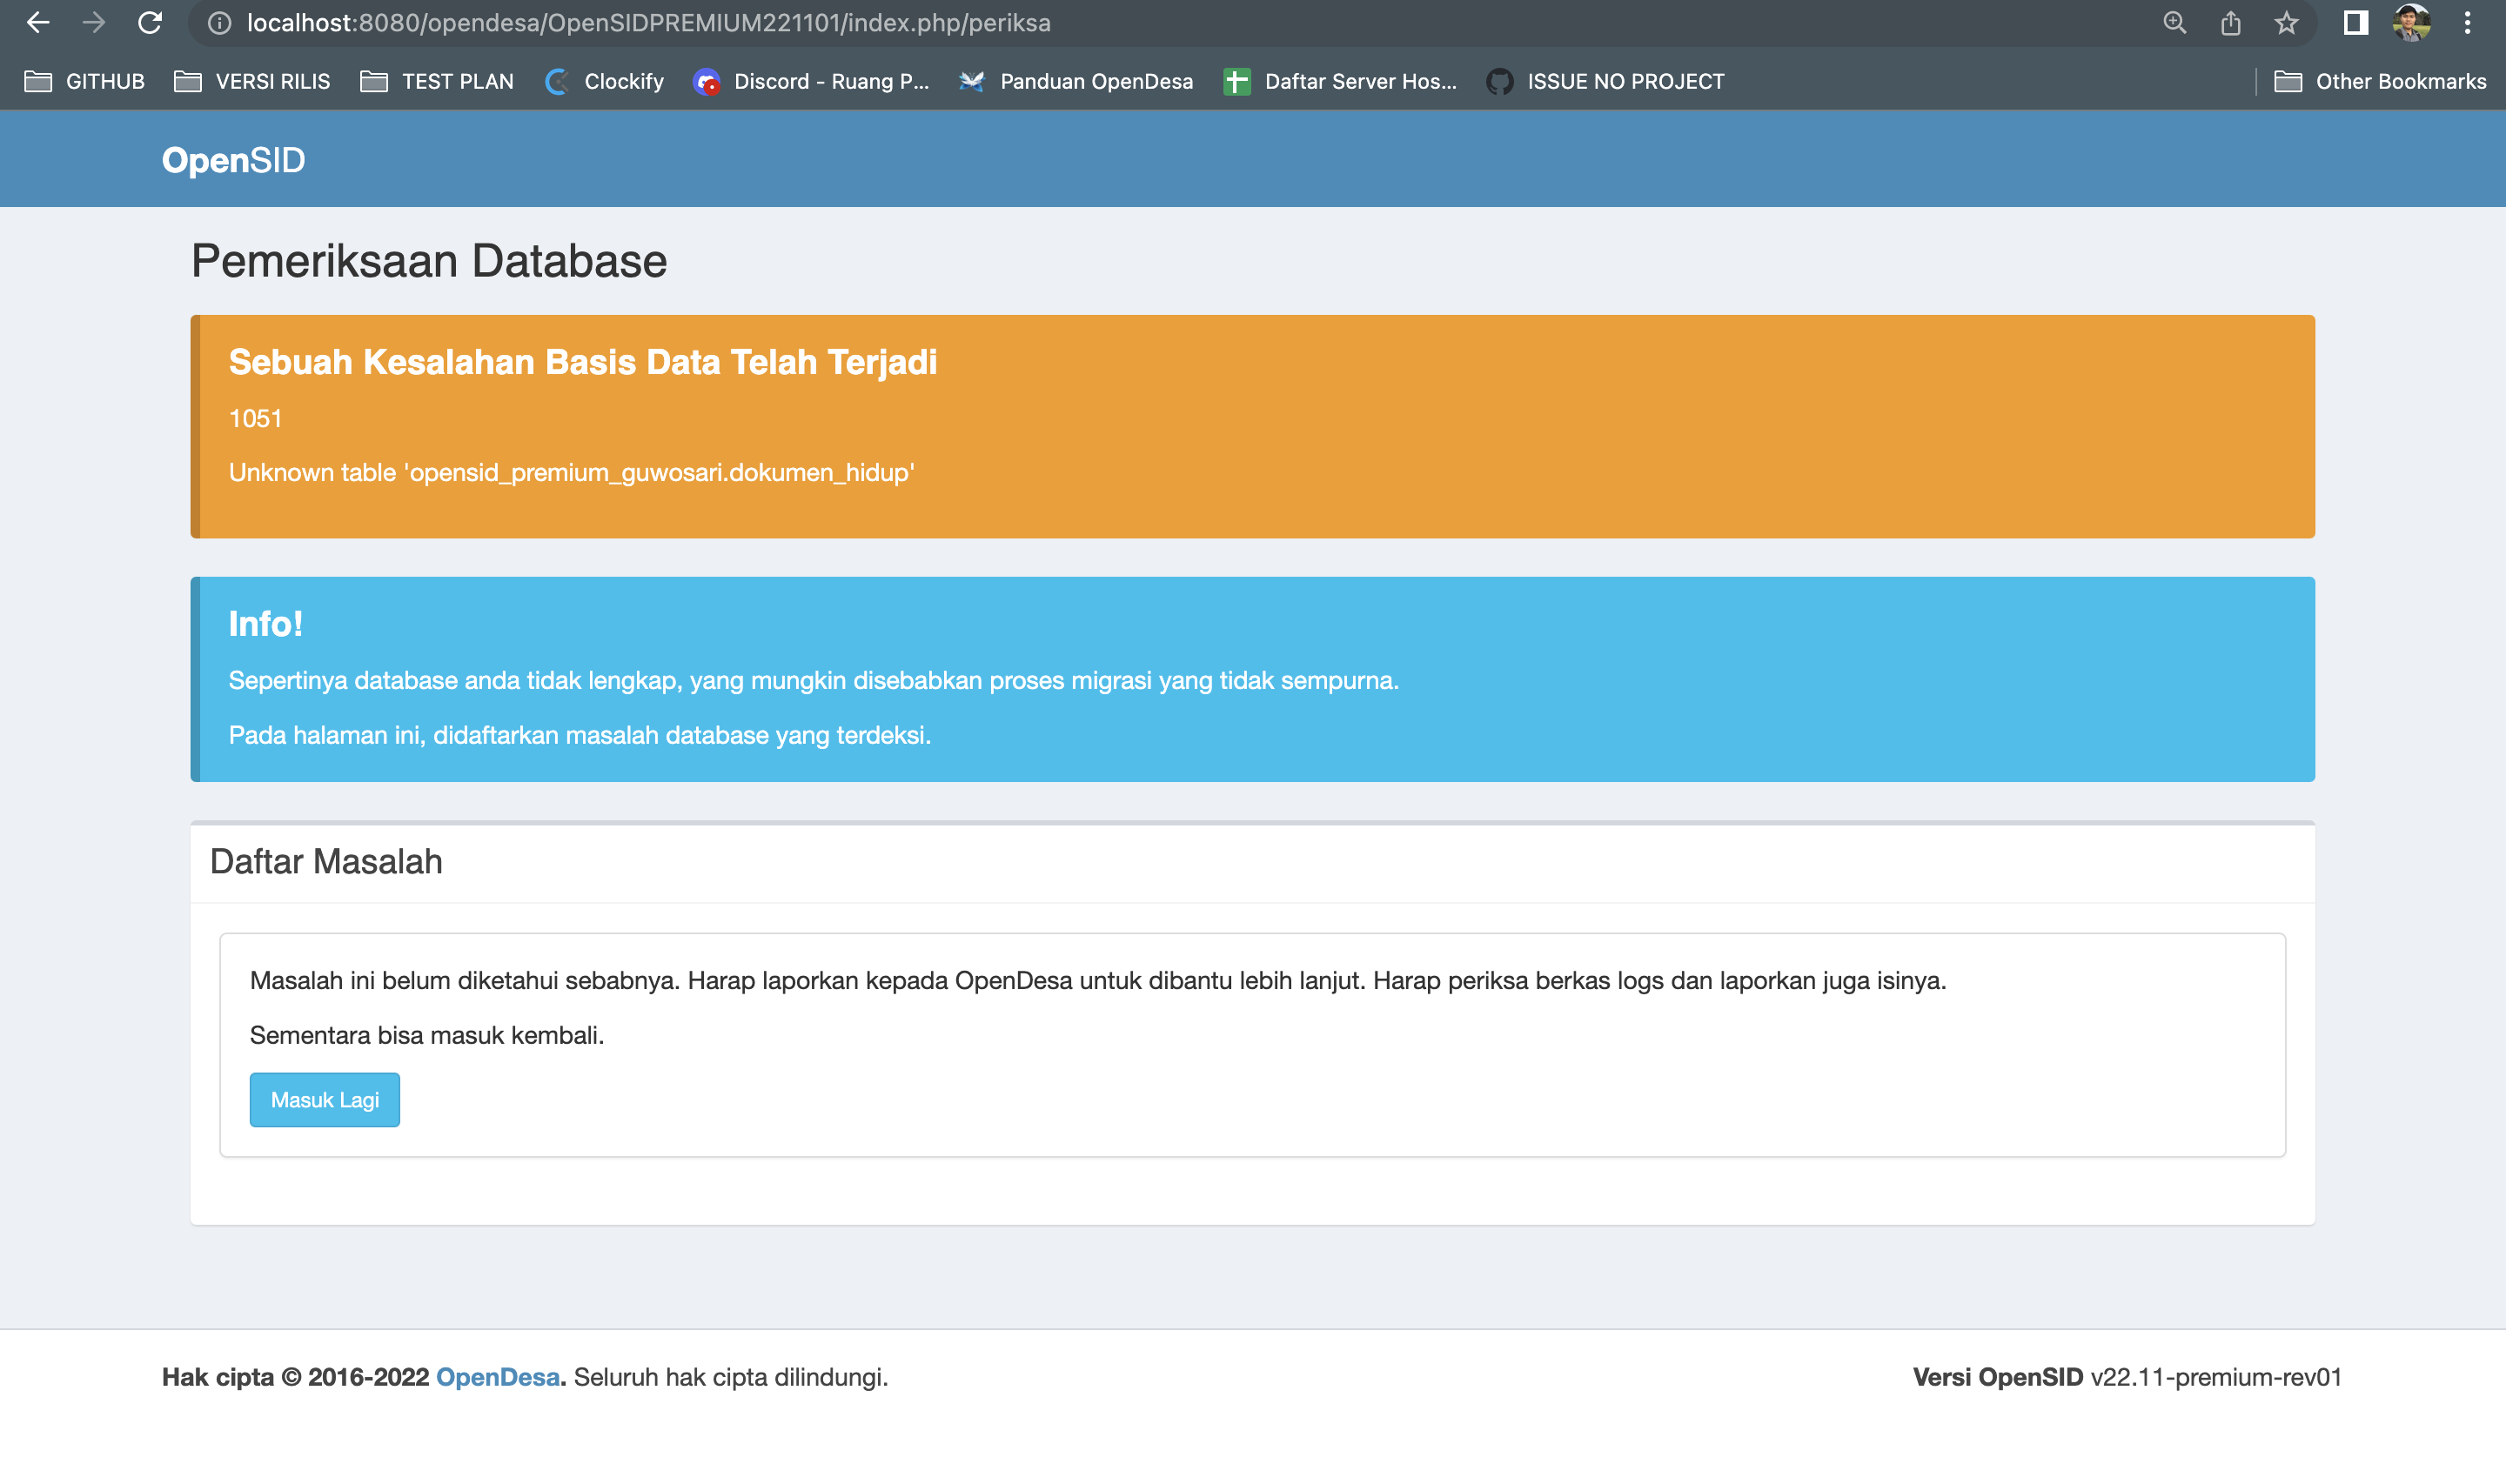Open the GITHUB bookmarks folder
2506x1484 pixels.
84,81
